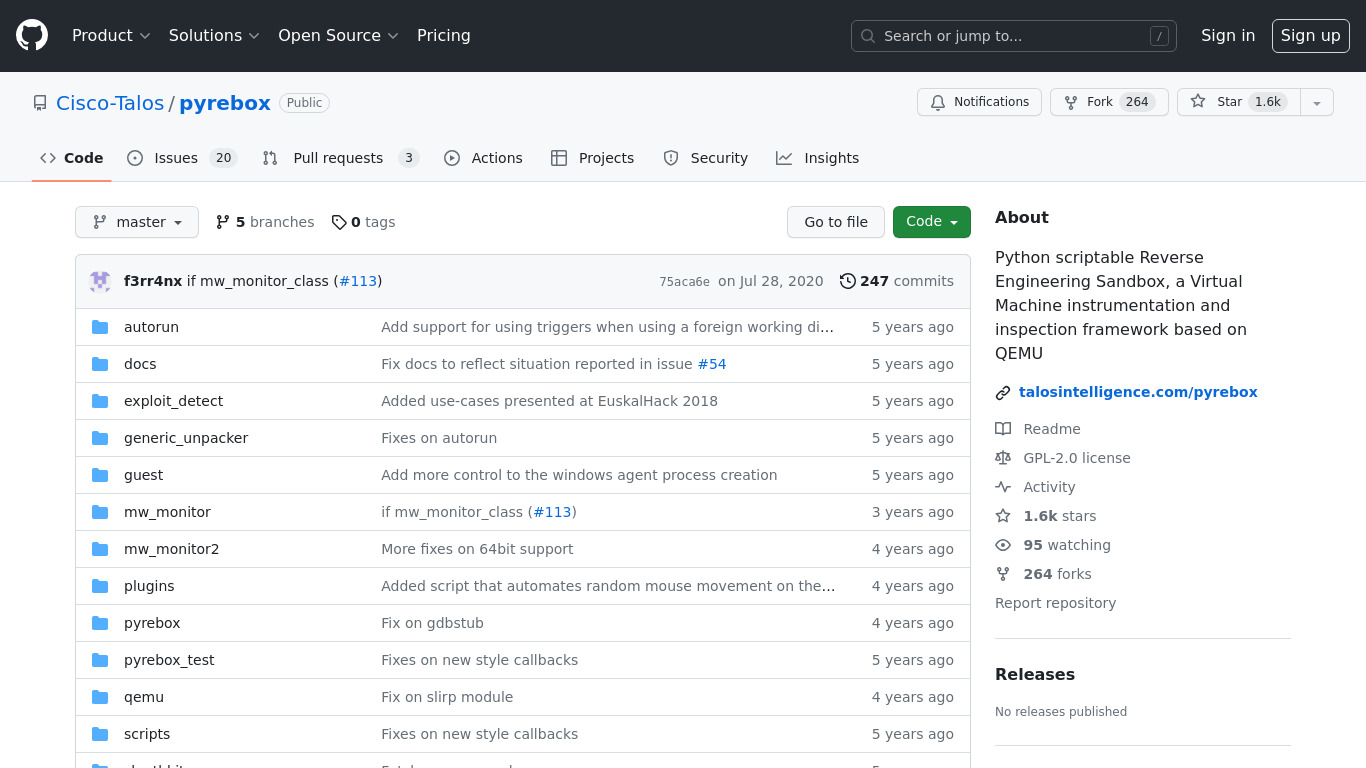Click the tag icon beside 0 tags
Viewport: 1366px width, 768px height.
point(339,222)
